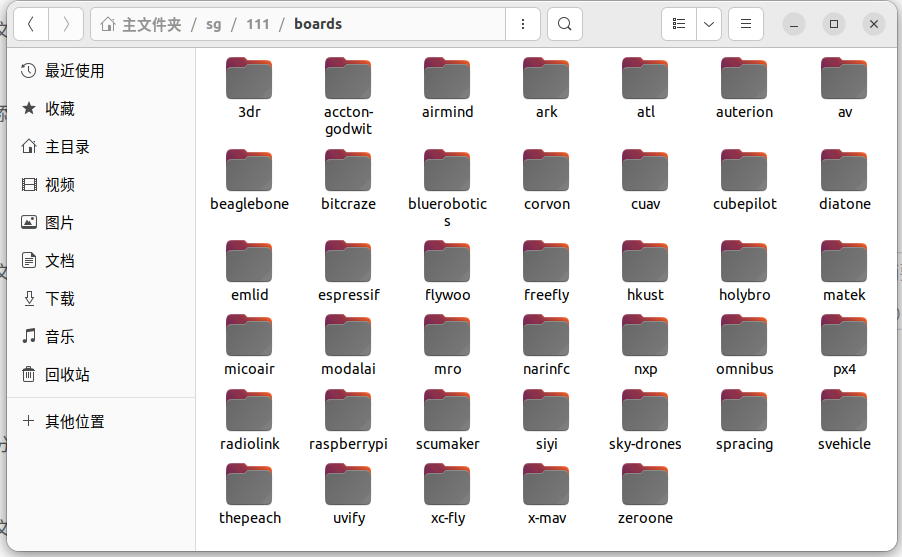The height and width of the screenshot is (557, 902).
Task: Click the nxp folder name
Action: tap(645, 369)
